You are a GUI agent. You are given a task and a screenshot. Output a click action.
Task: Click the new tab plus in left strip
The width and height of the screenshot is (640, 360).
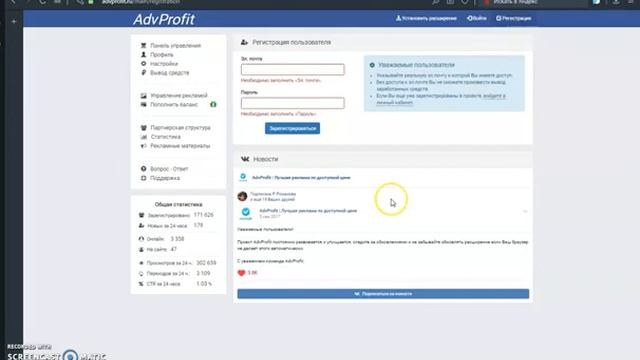(x=14, y=21)
